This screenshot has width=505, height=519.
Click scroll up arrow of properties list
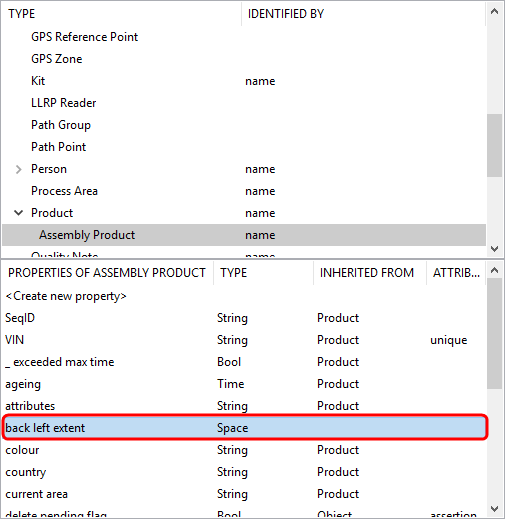[x=495, y=270]
